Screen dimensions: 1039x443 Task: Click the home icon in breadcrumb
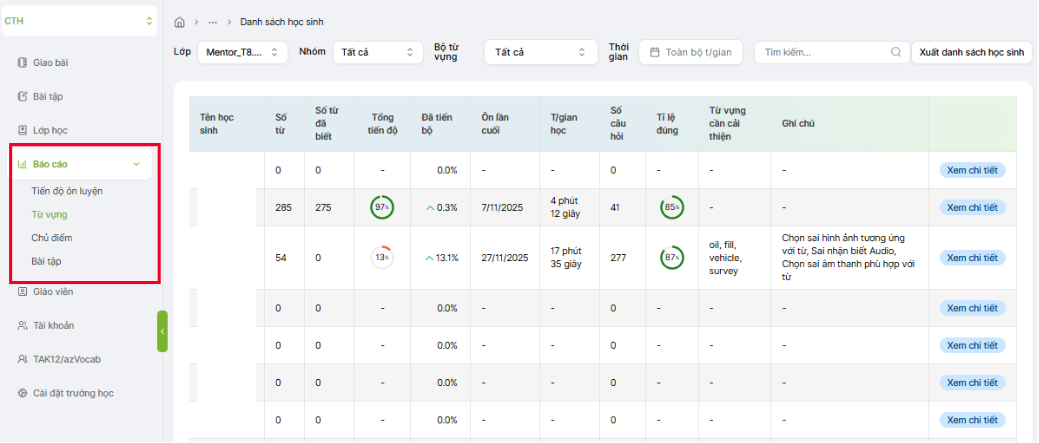click(179, 22)
